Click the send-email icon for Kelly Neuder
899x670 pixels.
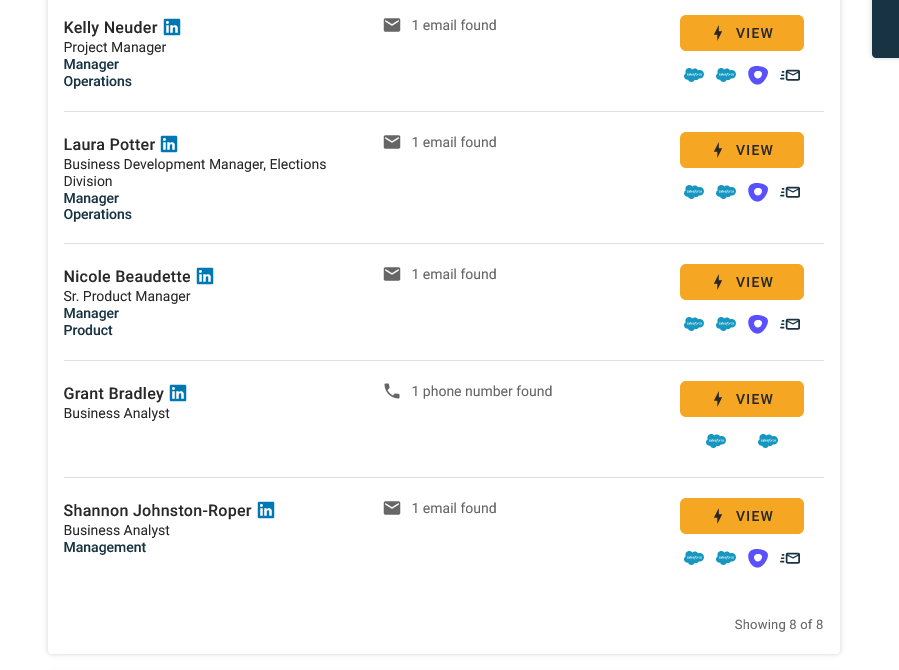pos(790,75)
